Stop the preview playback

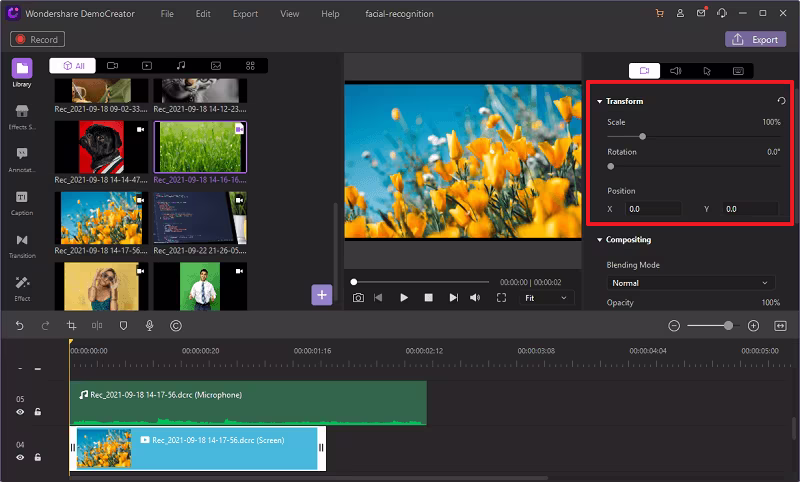(429, 297)
